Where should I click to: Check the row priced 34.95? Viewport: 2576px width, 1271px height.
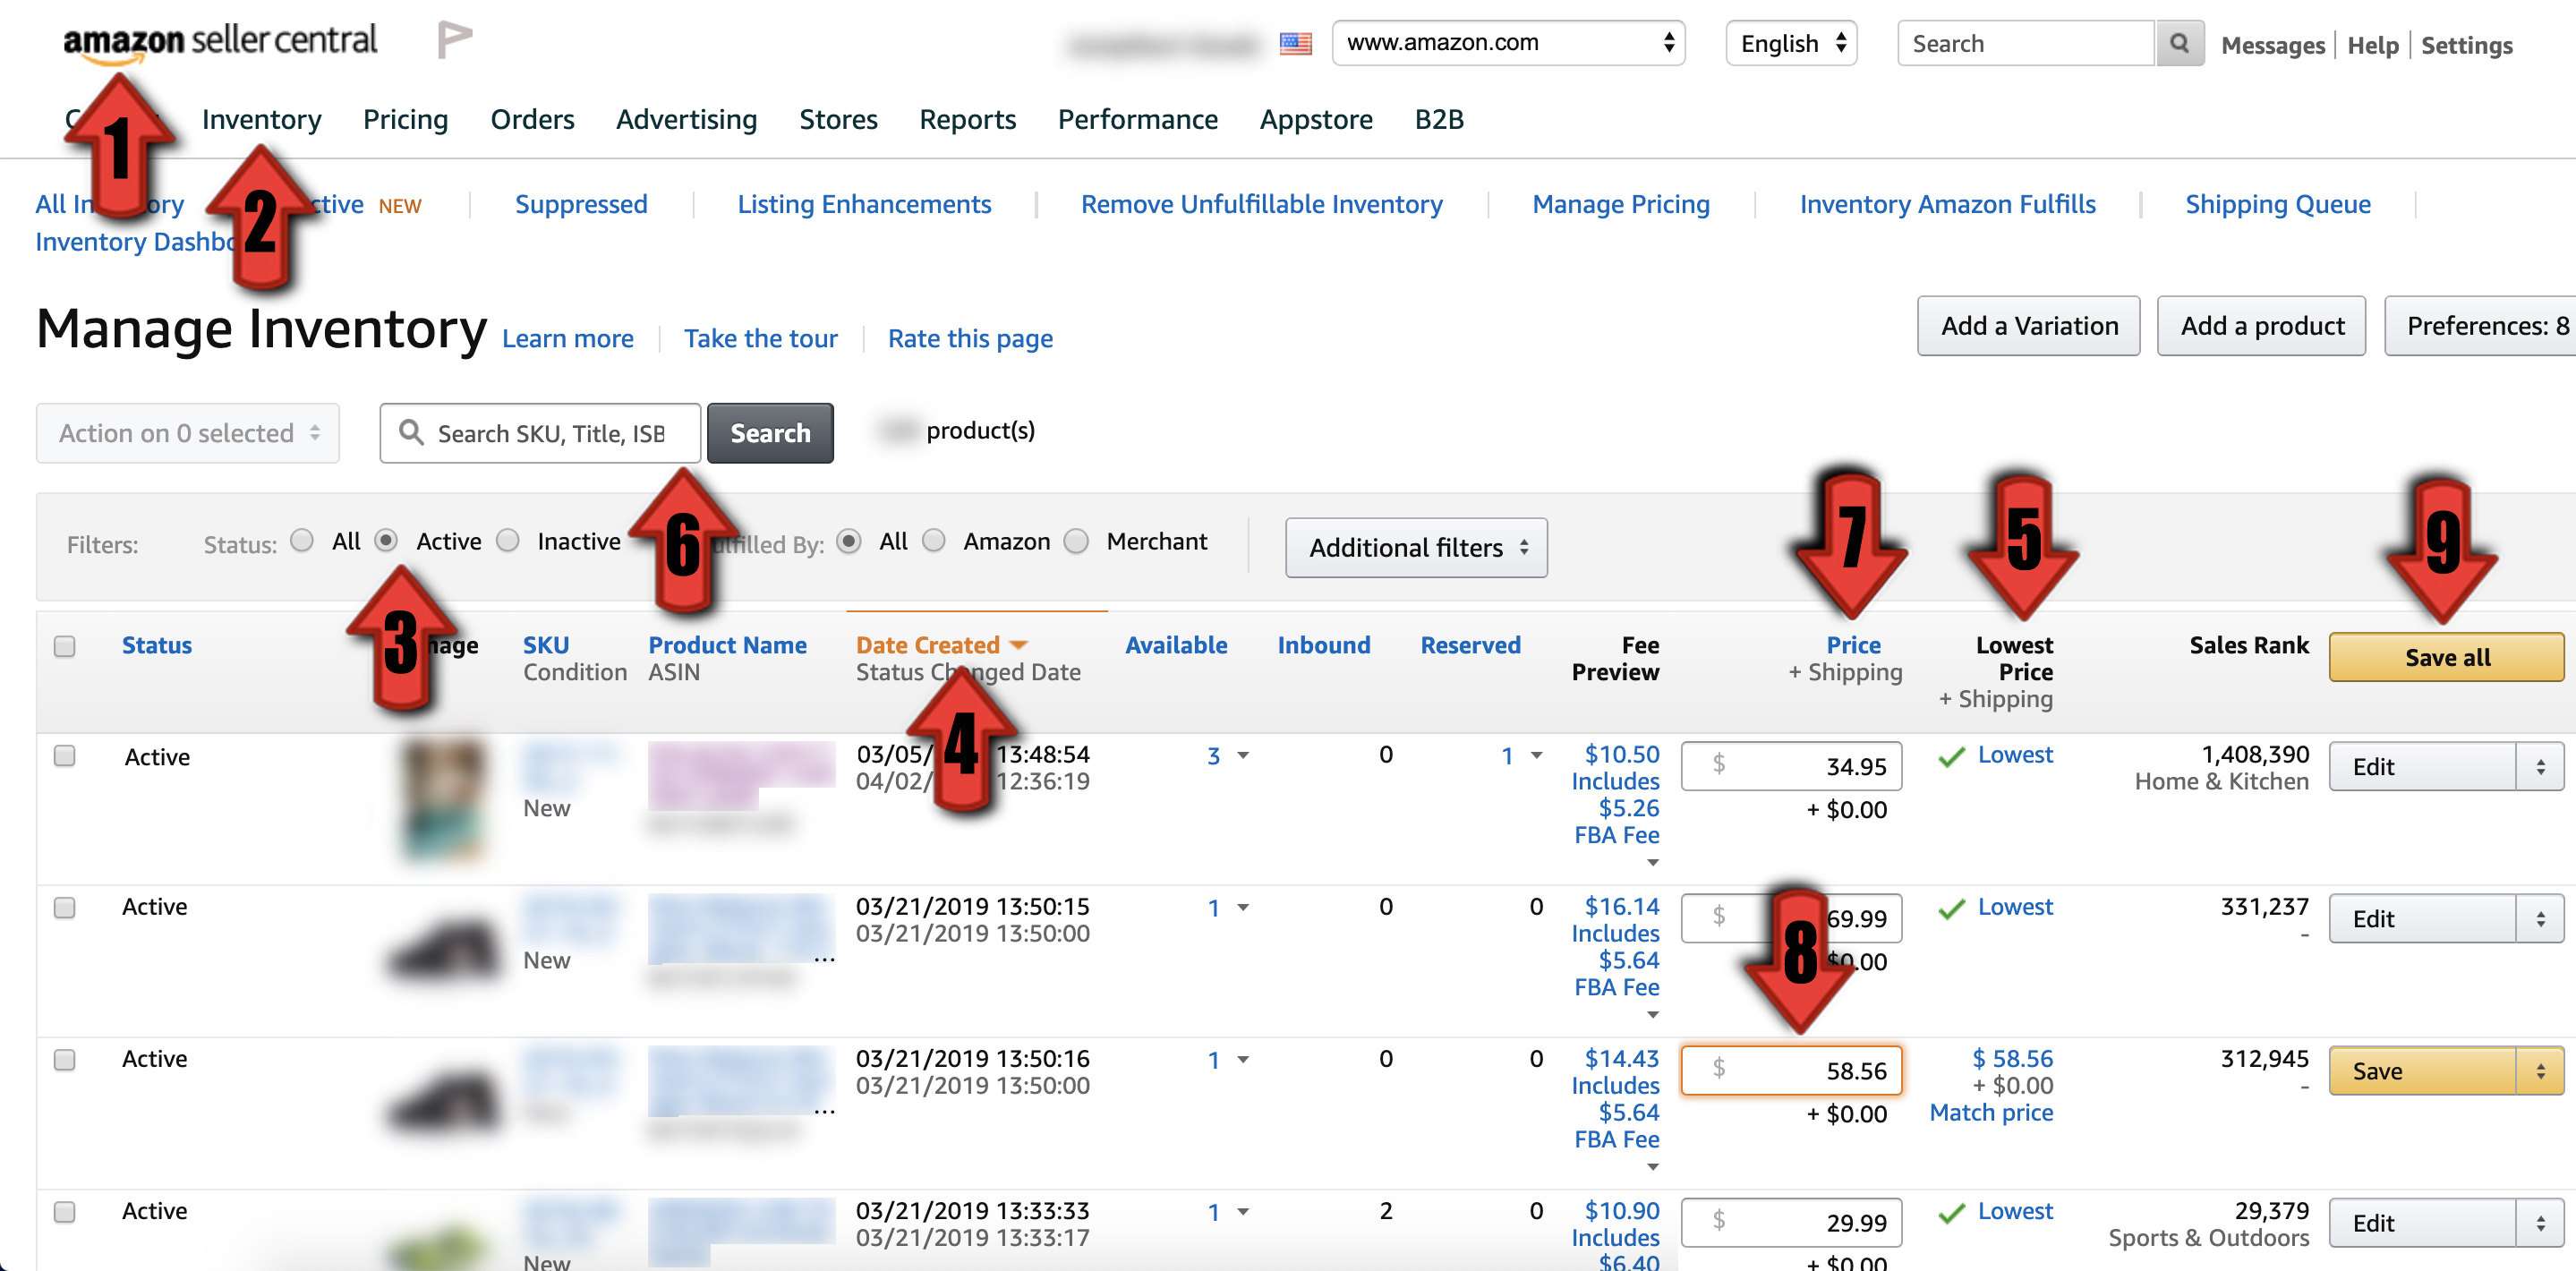pyautogui.click(x=65, y=756)
